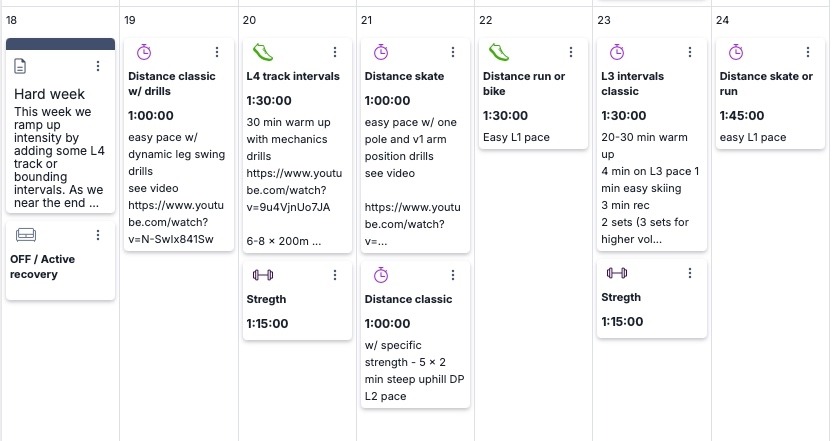Open options menu for Distance run or bike
The image size is (836, 441).
571,52
